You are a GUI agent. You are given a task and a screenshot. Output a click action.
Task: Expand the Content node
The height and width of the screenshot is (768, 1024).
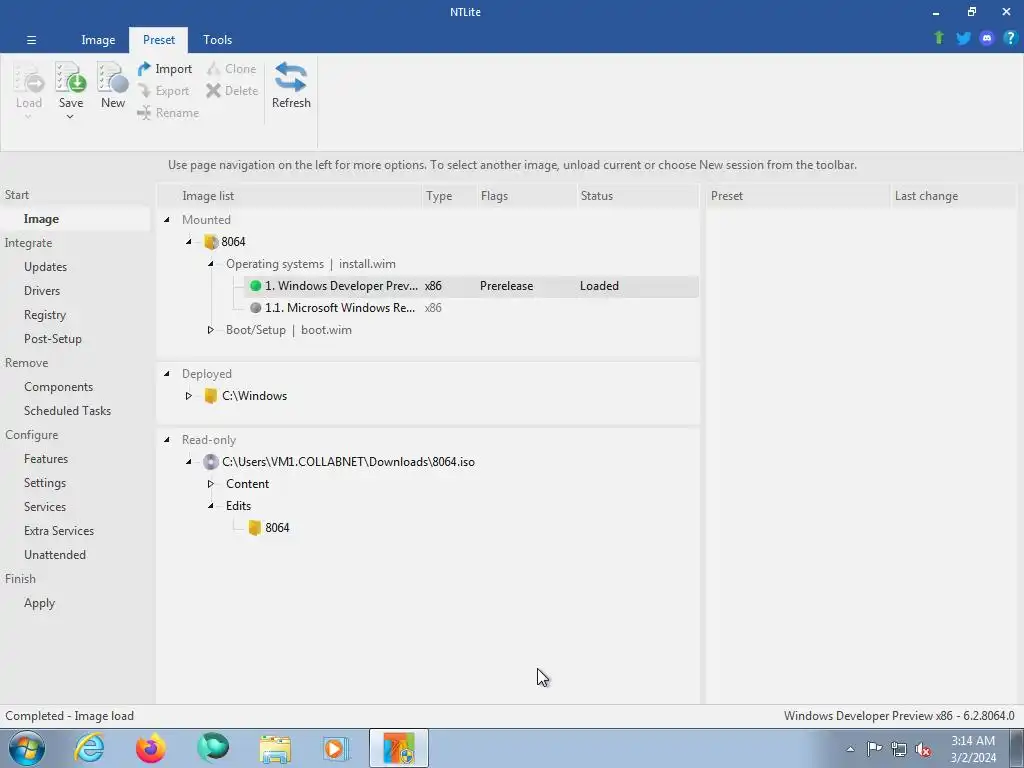(x=210, y=484)
